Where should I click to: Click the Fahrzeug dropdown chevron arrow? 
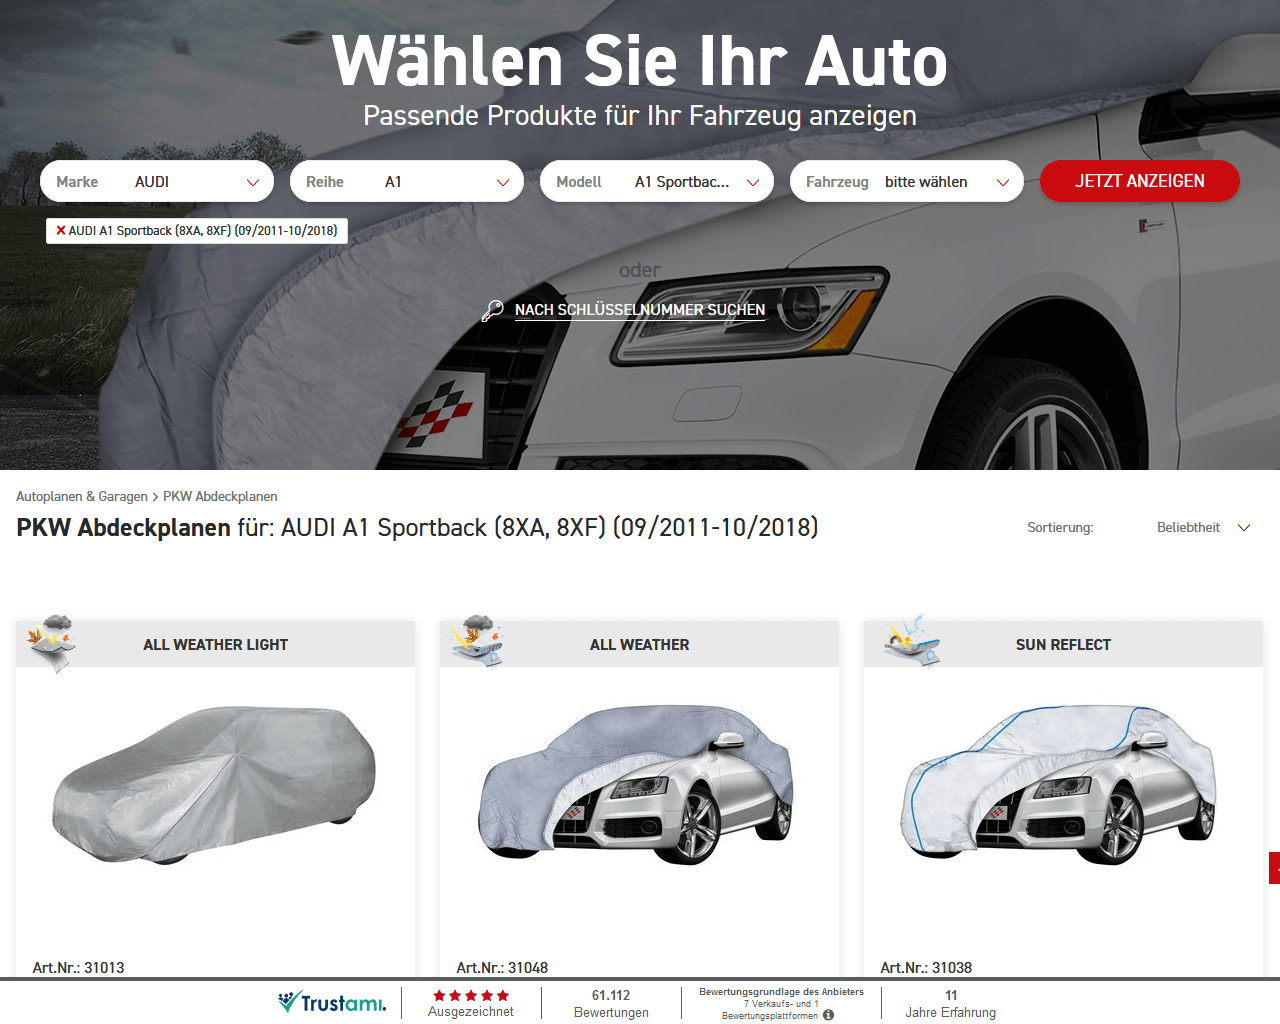pyautogui.click(x=1003, y=182)
